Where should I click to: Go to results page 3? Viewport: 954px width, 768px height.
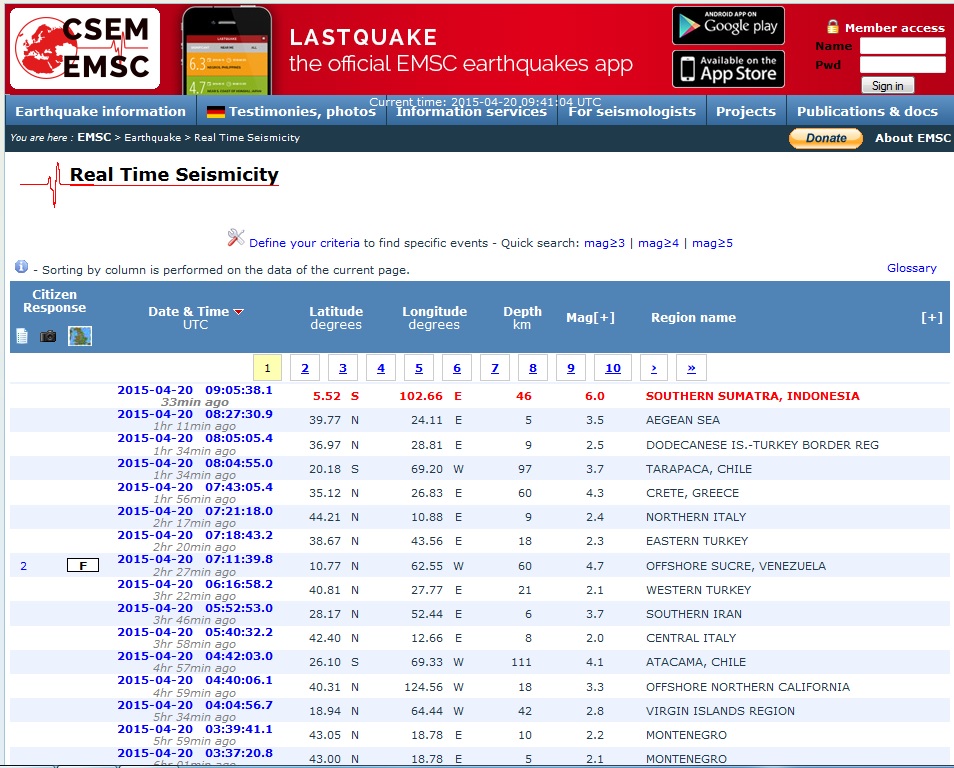343,368
